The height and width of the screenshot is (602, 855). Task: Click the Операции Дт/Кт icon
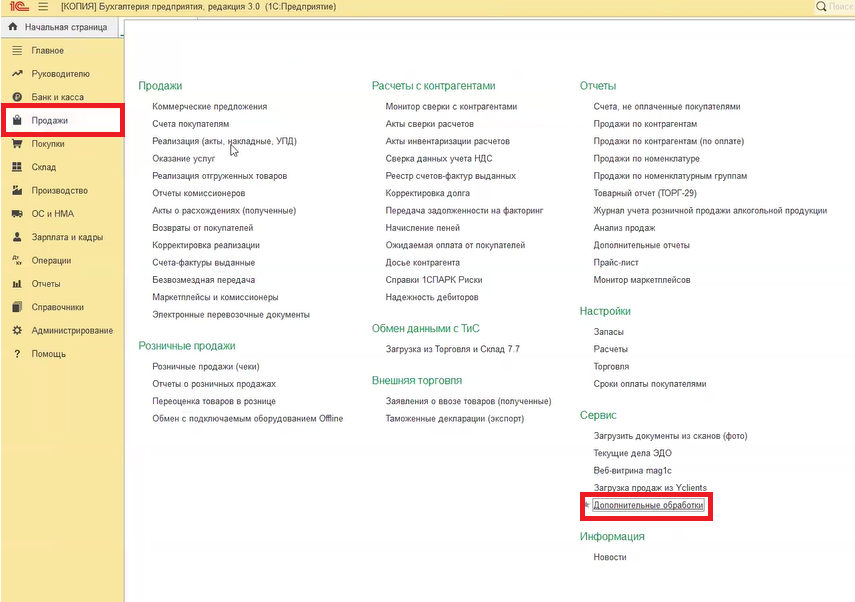pos(17,261)
